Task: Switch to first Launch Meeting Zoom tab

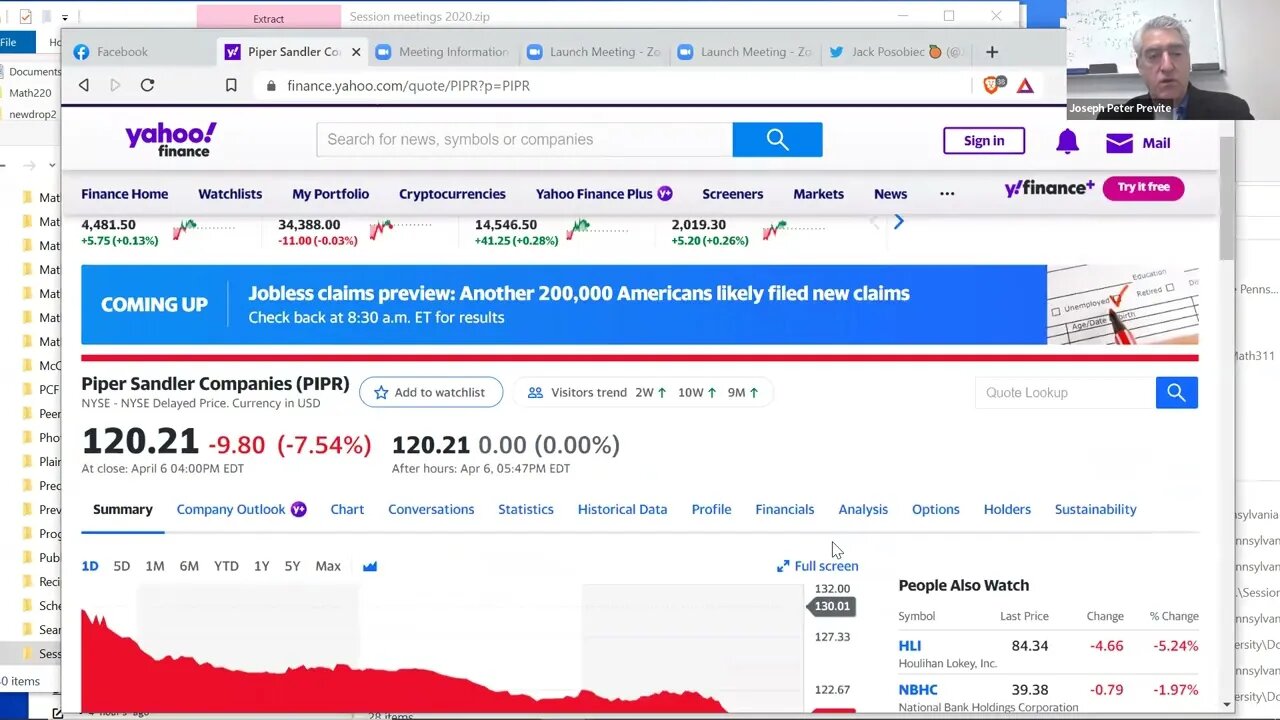Action: point(593,52)
